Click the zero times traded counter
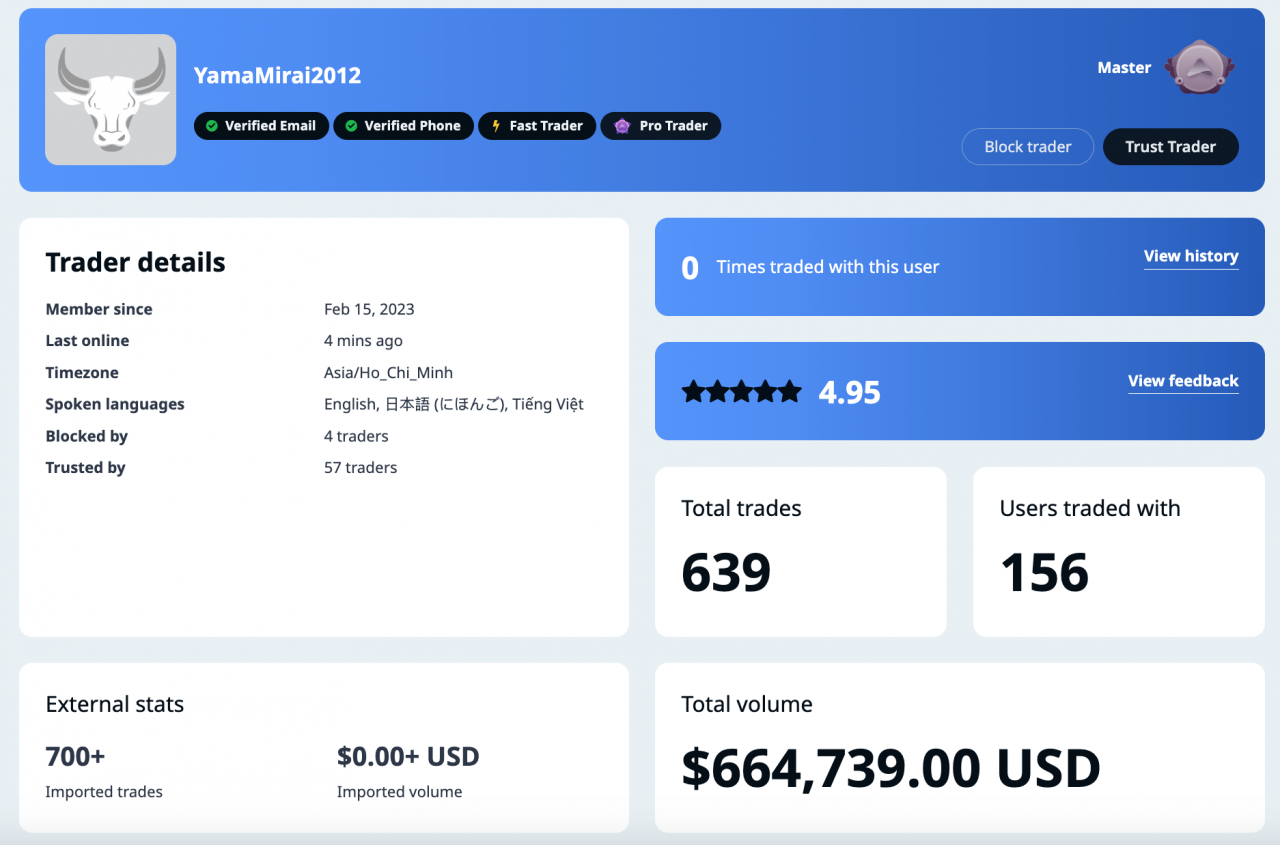 (689, 266)
